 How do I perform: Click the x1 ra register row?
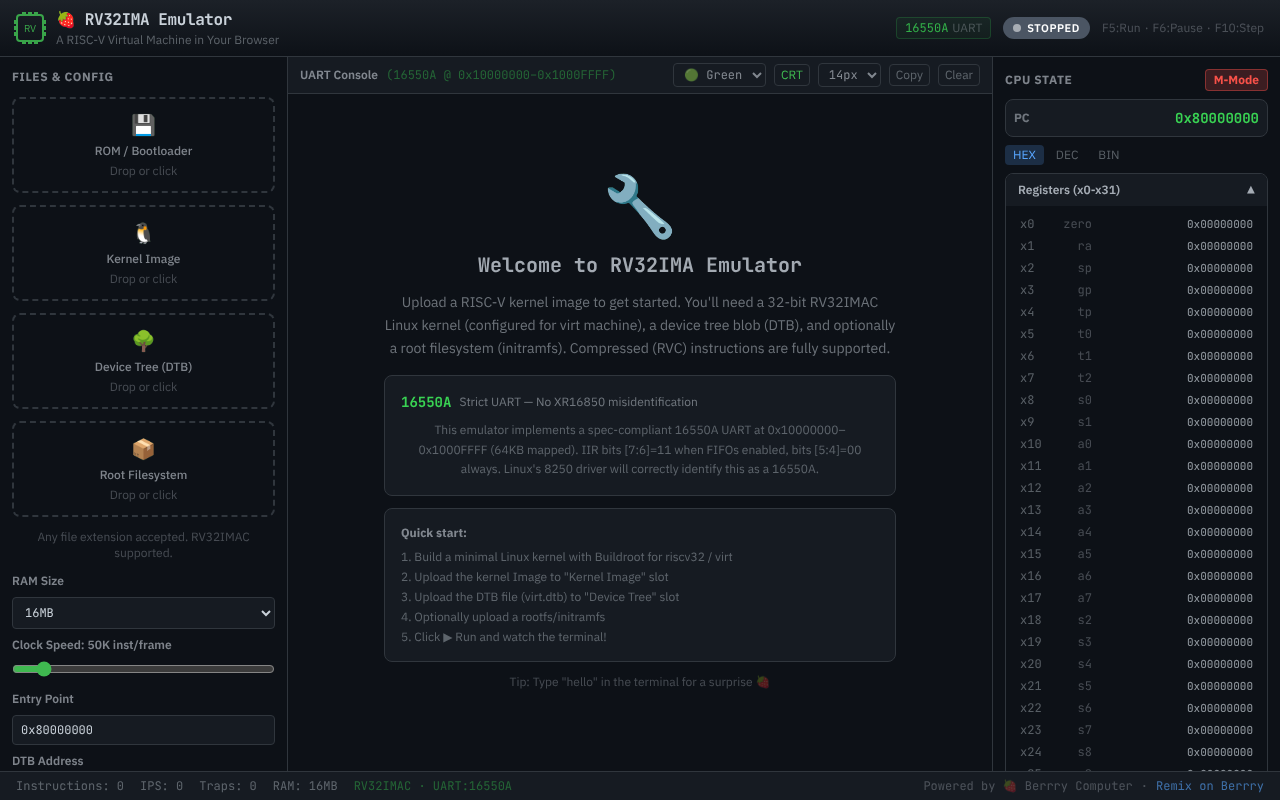tap(1136, 246)
